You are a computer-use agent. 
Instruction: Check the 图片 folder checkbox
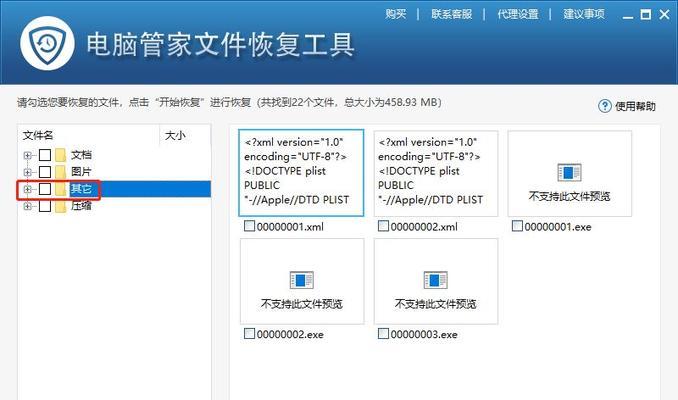coord(45,172)
